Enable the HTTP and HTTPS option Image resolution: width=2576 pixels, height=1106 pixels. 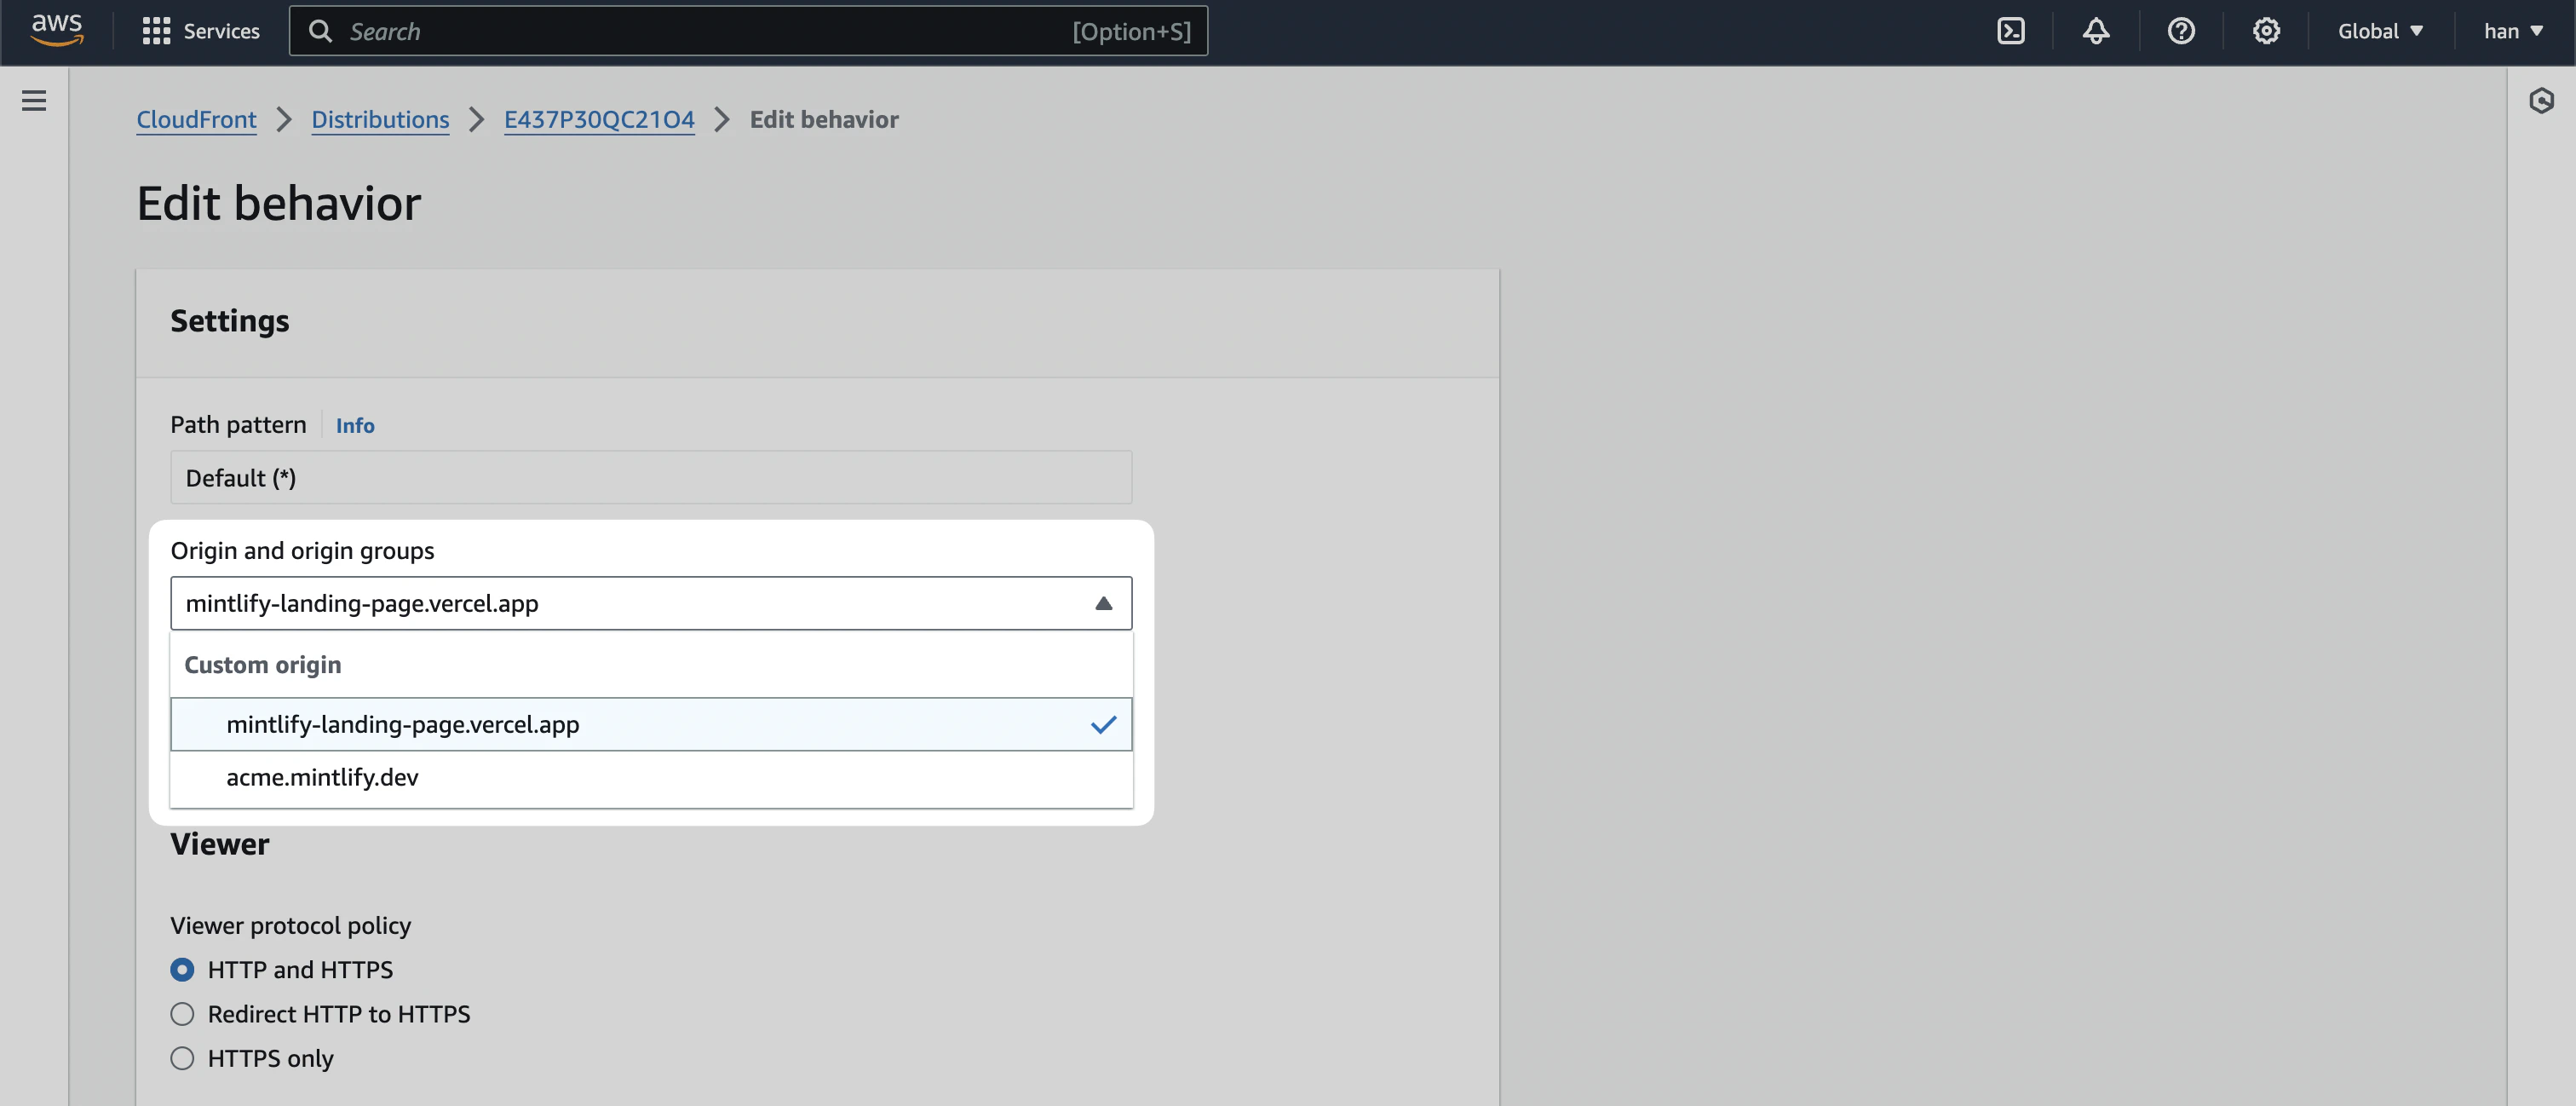click(182, 969)
